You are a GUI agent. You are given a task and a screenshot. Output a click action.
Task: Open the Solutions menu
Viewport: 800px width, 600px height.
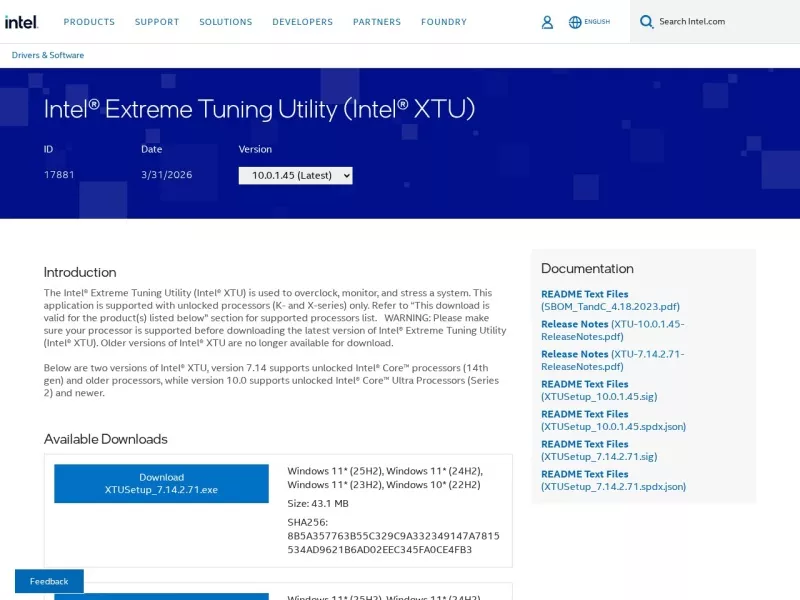coord(226,22)
